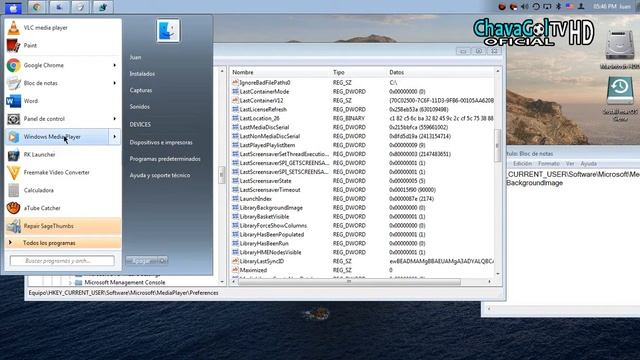640x360 pixels.
Task: Select the LastPlayedPlaylistItem registry value
Action: click(x=267, y=145)
